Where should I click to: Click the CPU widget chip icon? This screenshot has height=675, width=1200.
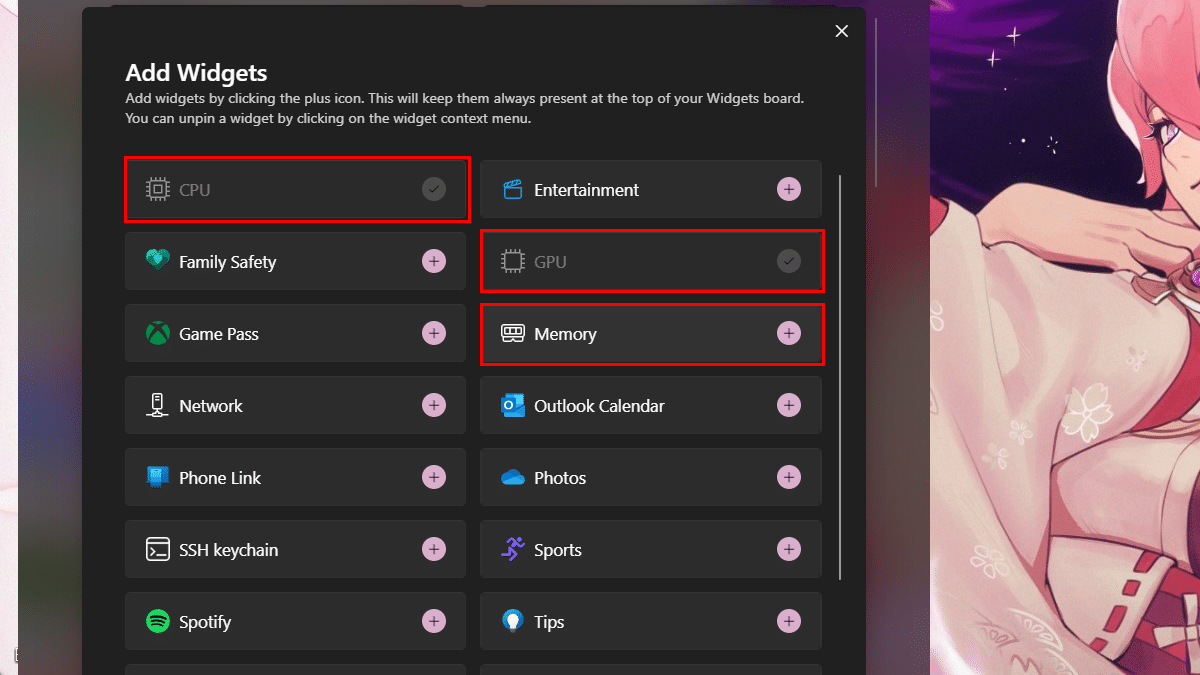(158, 189)
